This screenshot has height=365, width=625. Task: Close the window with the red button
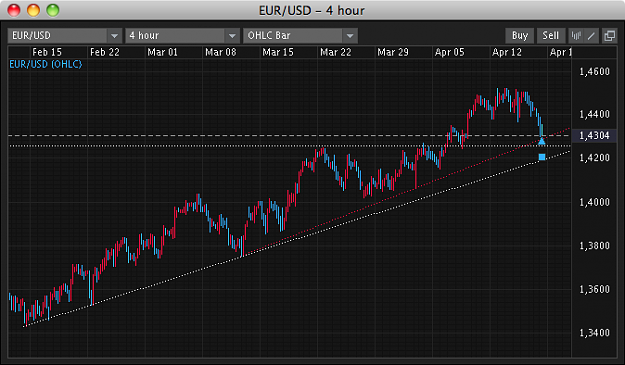tap(14, 10)
